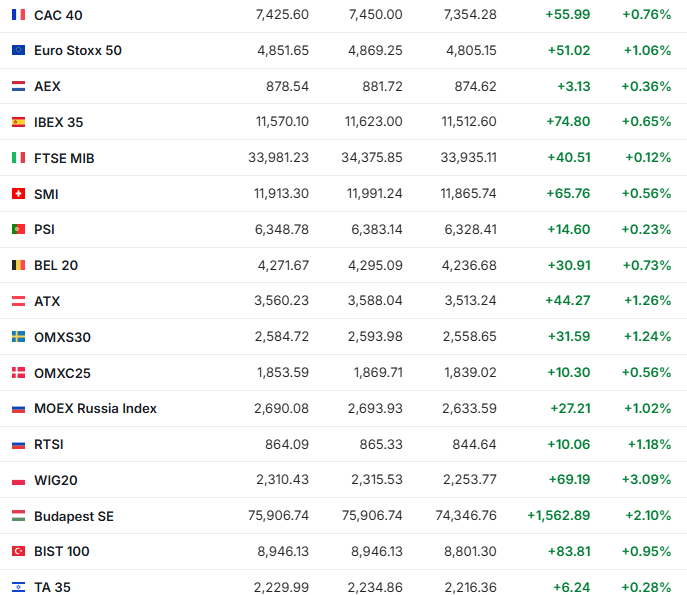Go to the MOEX Russia Index page
The image size is (687, 595).
pos(95,409)
